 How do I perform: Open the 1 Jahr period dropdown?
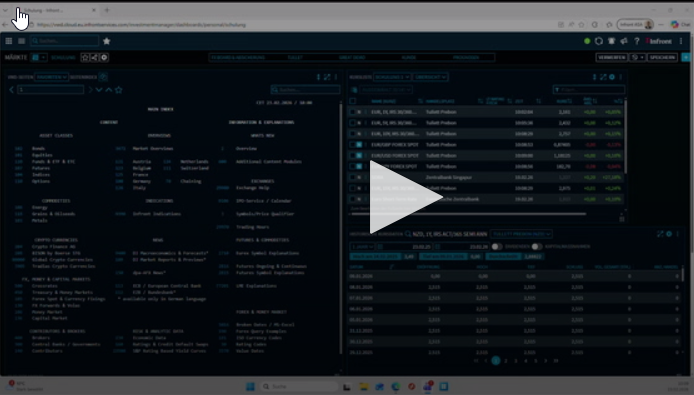(x=362, y=246)
